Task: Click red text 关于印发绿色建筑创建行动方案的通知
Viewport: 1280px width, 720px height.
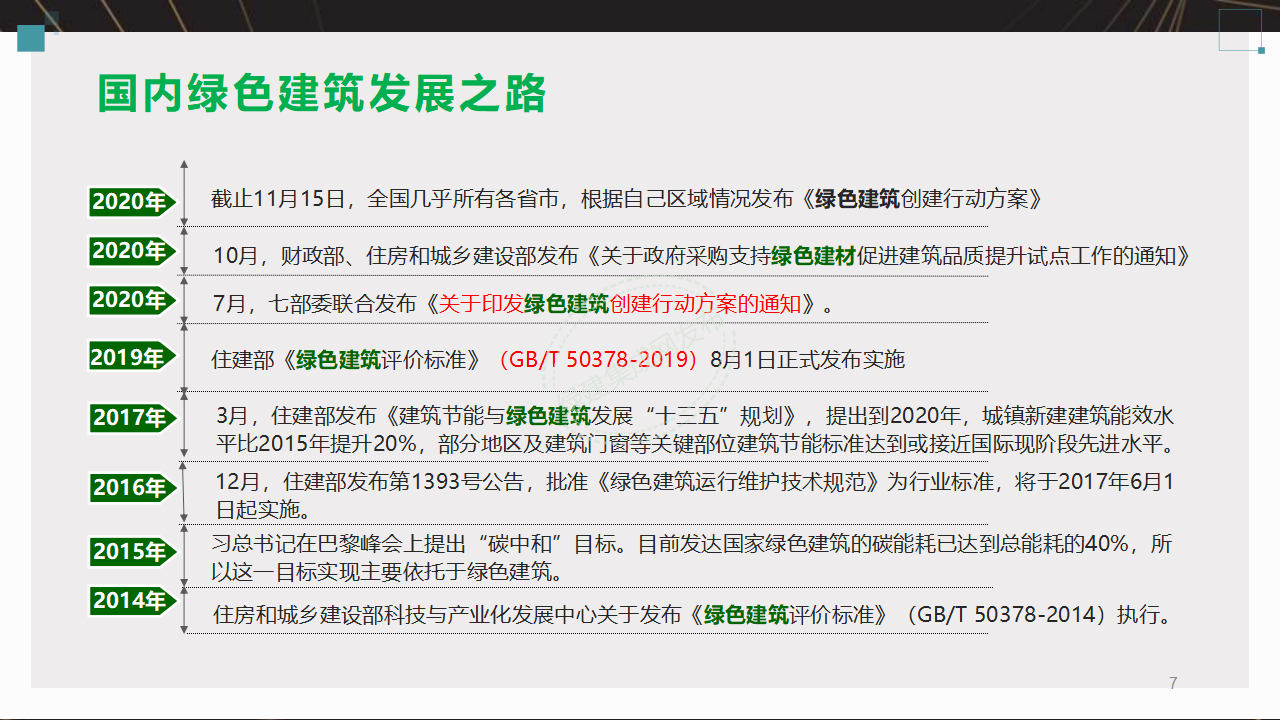Action: (620, 304)
